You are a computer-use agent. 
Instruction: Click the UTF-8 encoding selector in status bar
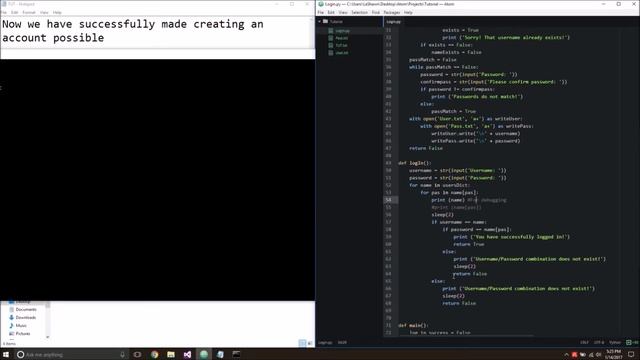599,342
